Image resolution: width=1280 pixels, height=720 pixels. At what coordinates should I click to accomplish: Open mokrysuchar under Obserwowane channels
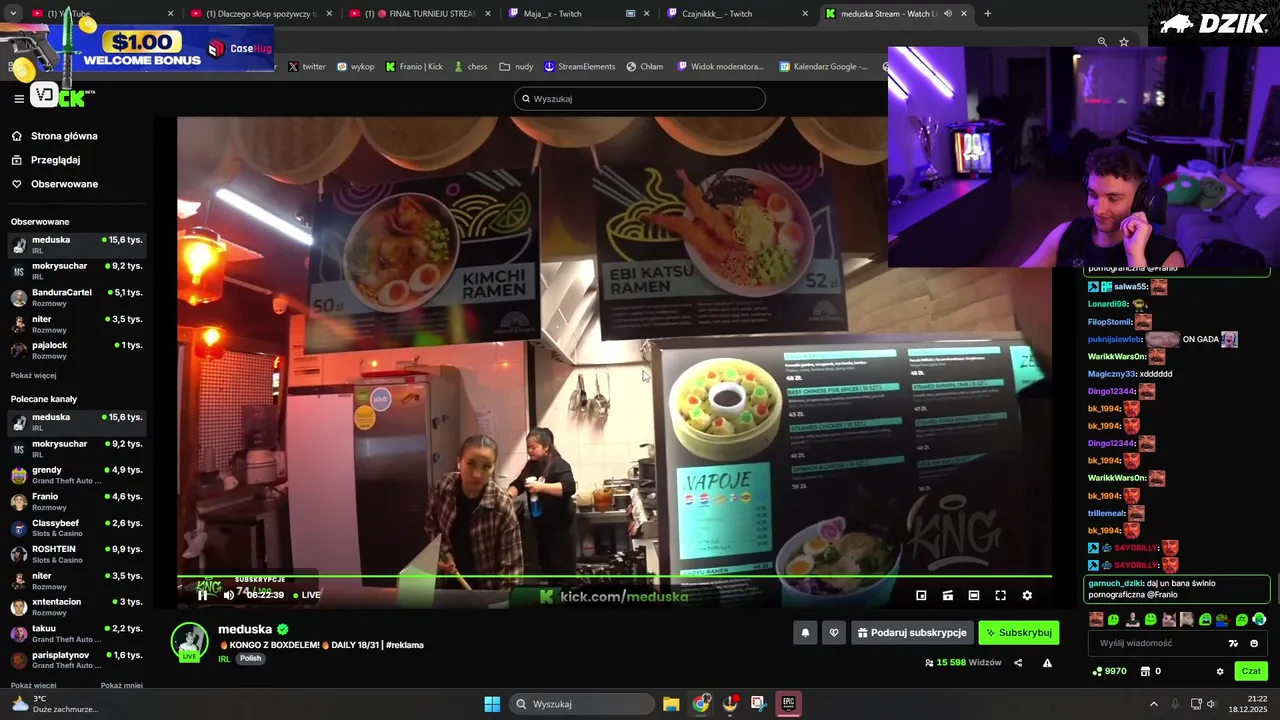[x=77, y=271]
